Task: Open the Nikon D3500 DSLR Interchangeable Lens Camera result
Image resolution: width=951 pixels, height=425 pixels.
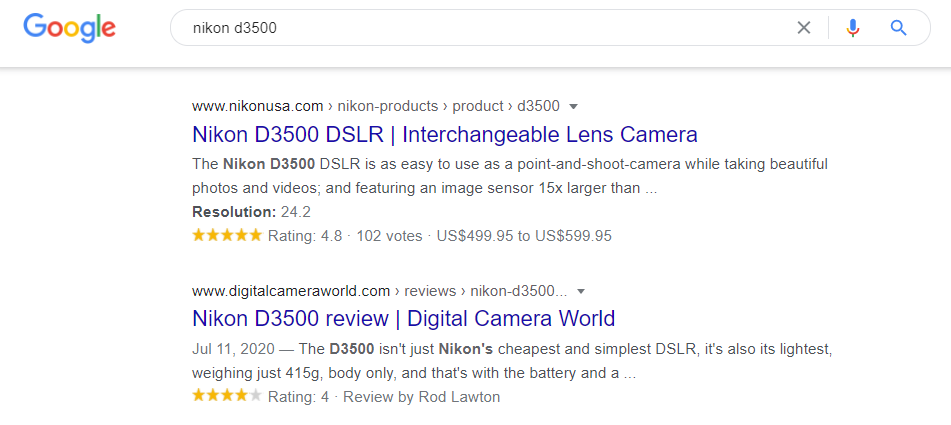Action: point(445,135)
